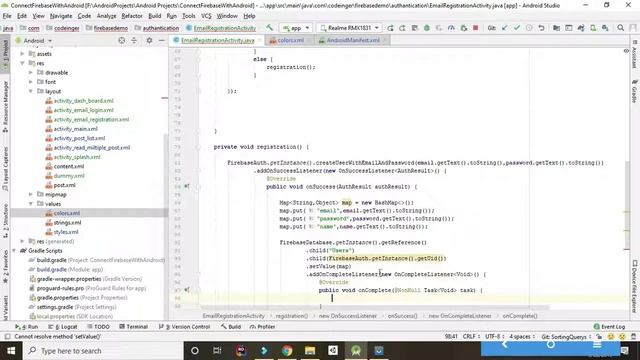Click the Task View icon on taskbar
640x360 pixels.
(x=217, y=351)
